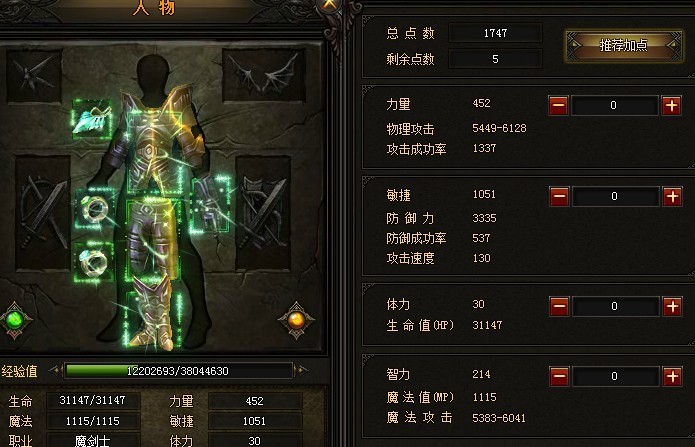Increase 智力 points with plus button
The image size is (695, 447).
[672, 376]
